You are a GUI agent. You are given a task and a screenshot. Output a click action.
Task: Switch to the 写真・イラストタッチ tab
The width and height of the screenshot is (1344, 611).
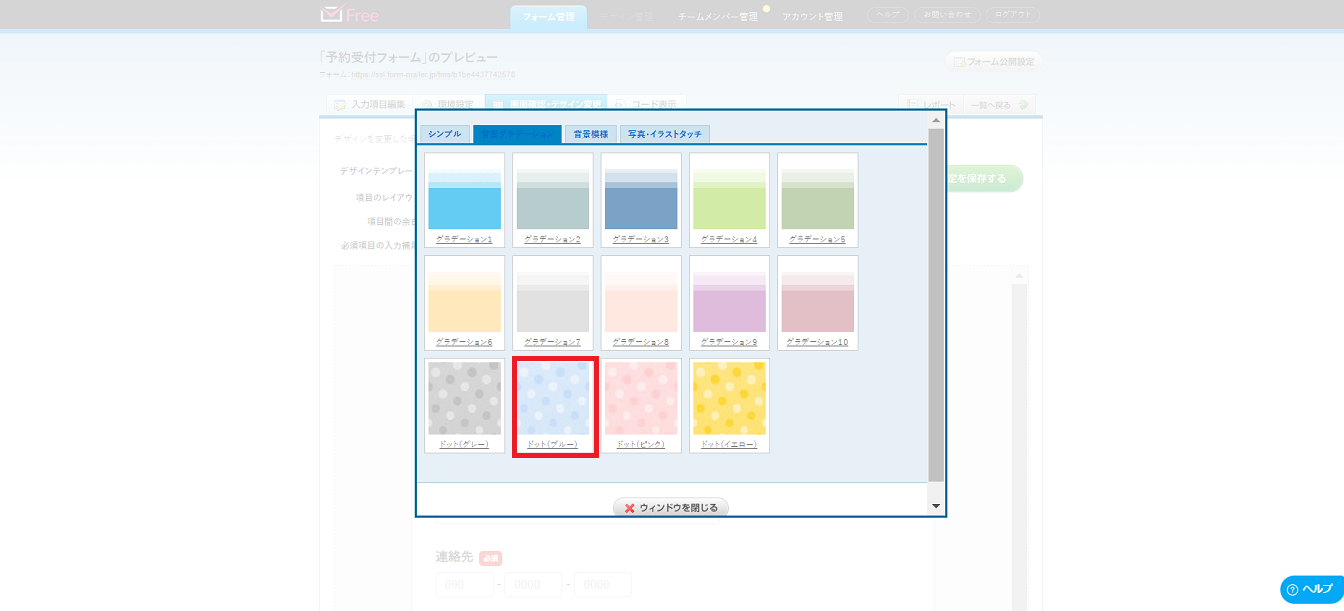tap(665, 134)
